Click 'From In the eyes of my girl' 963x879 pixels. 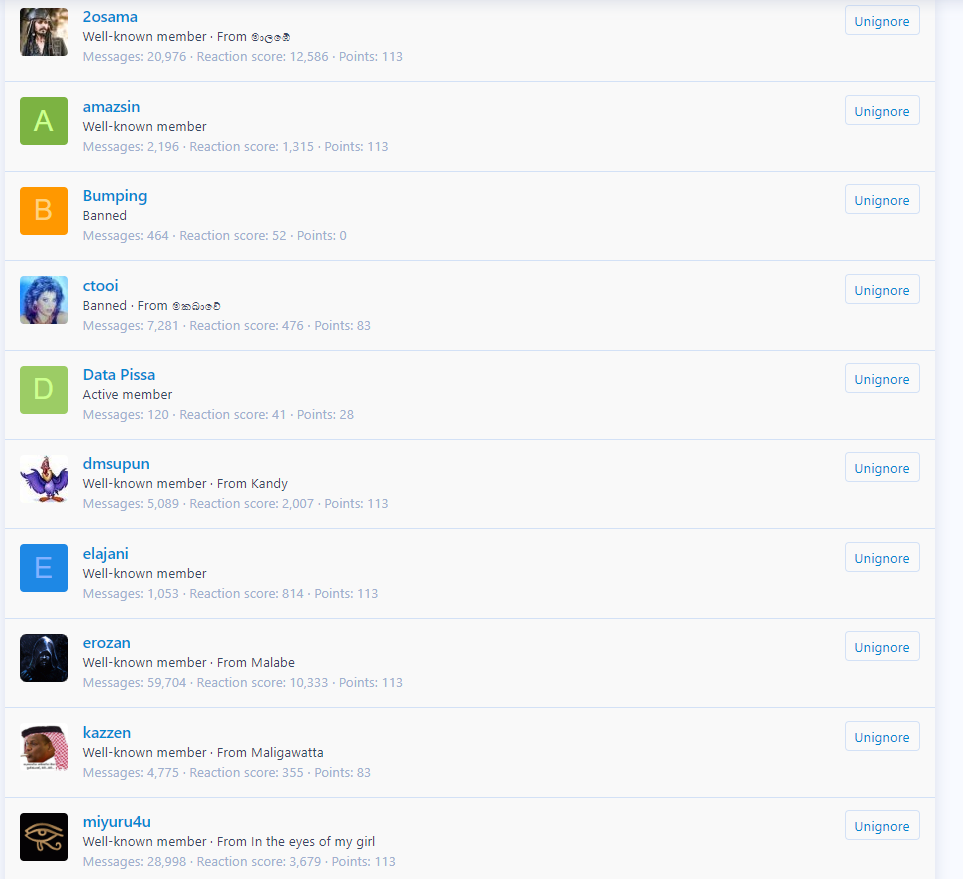296,842
